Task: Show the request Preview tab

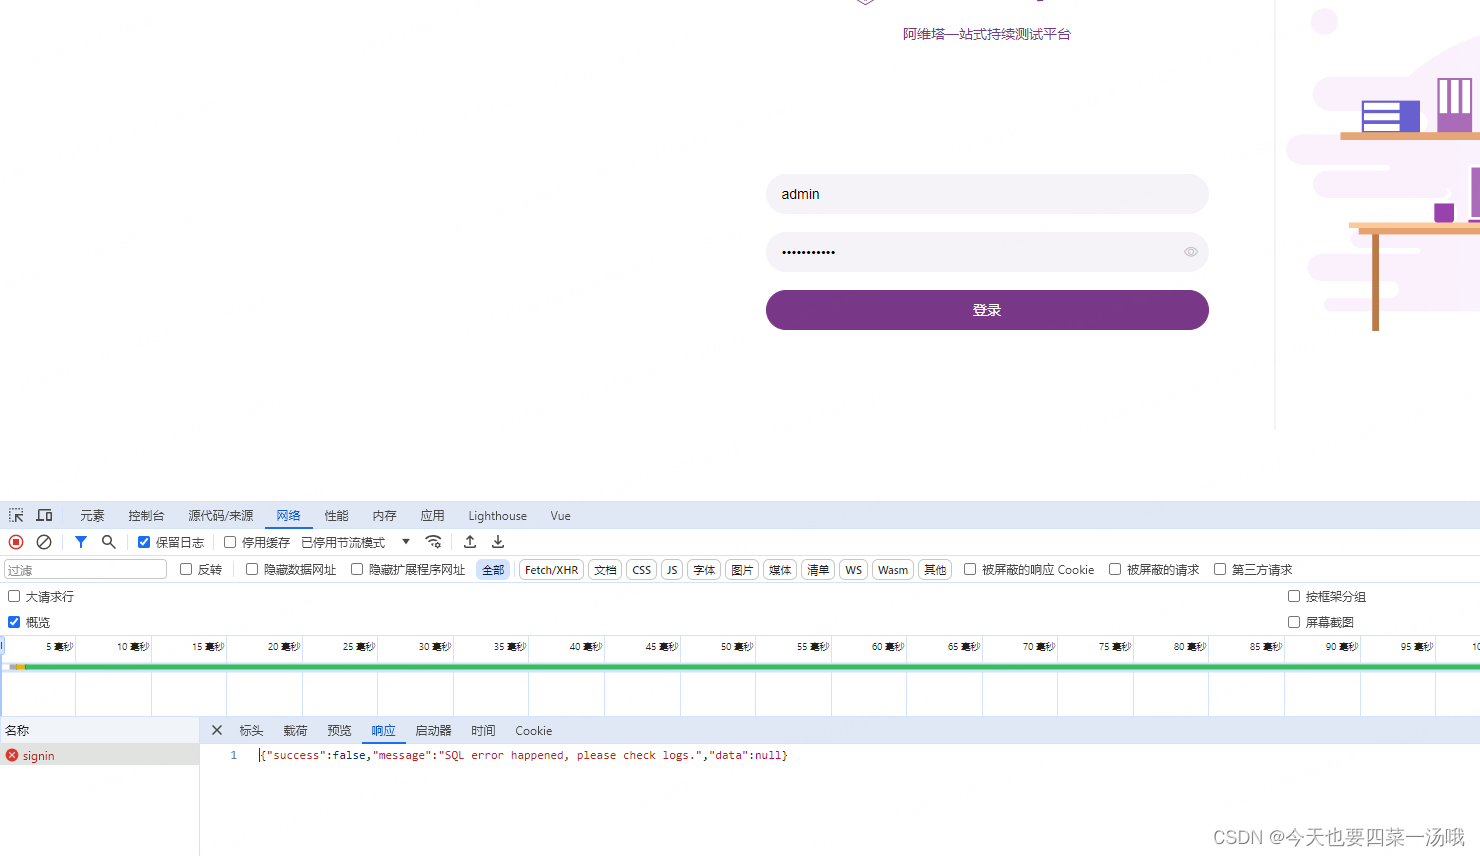Action: point(339,731)
